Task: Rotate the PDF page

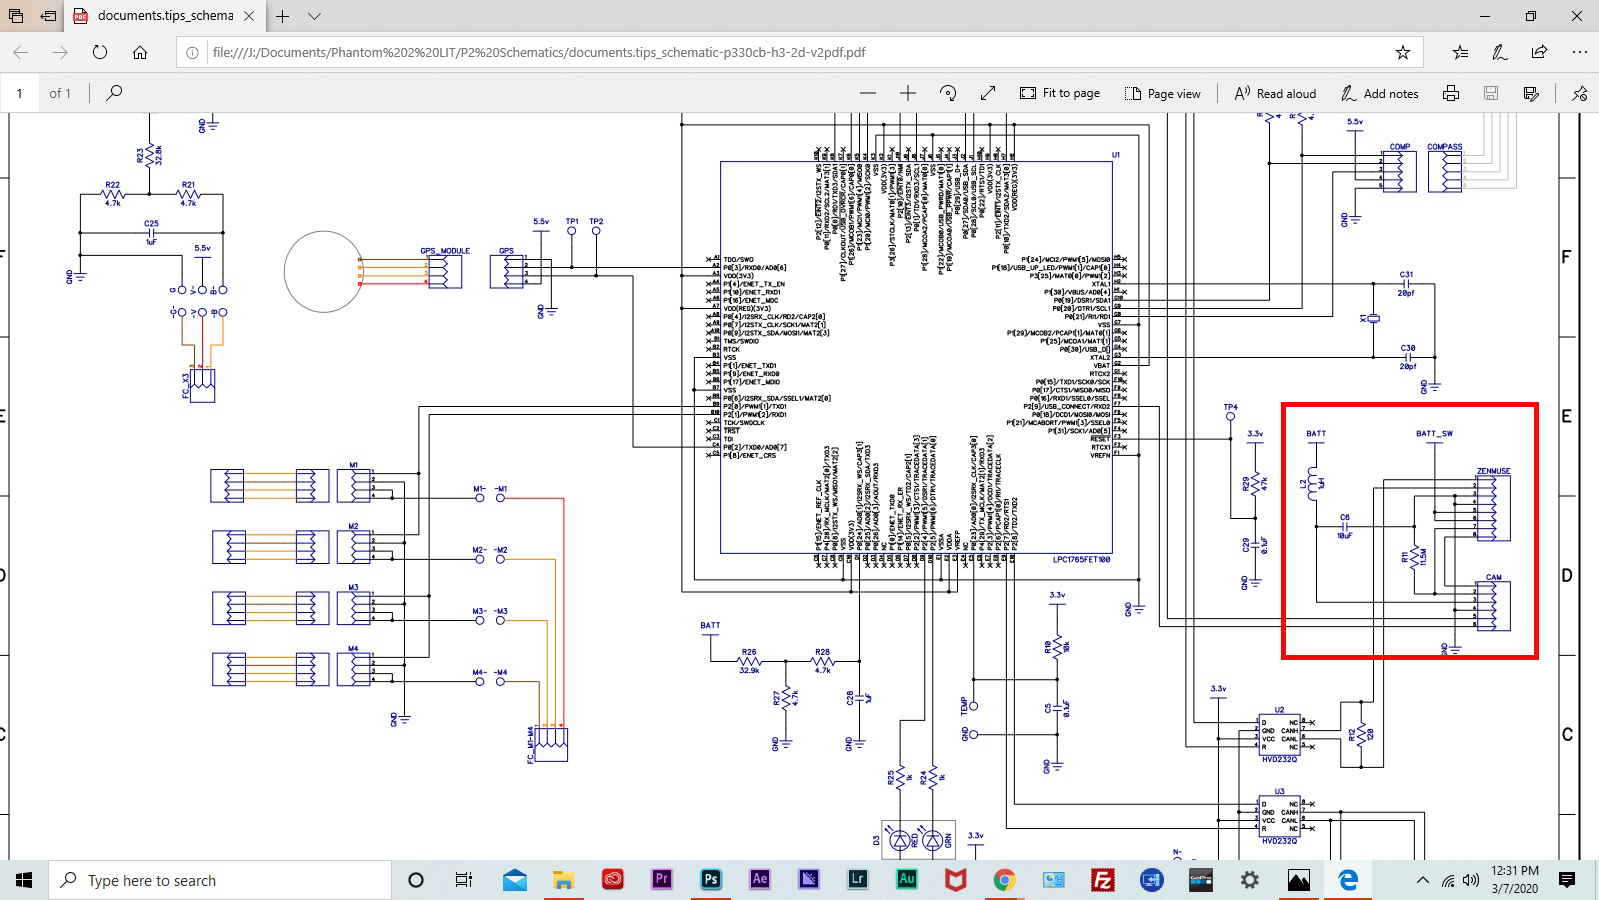Action: click(x=948, y=93)
